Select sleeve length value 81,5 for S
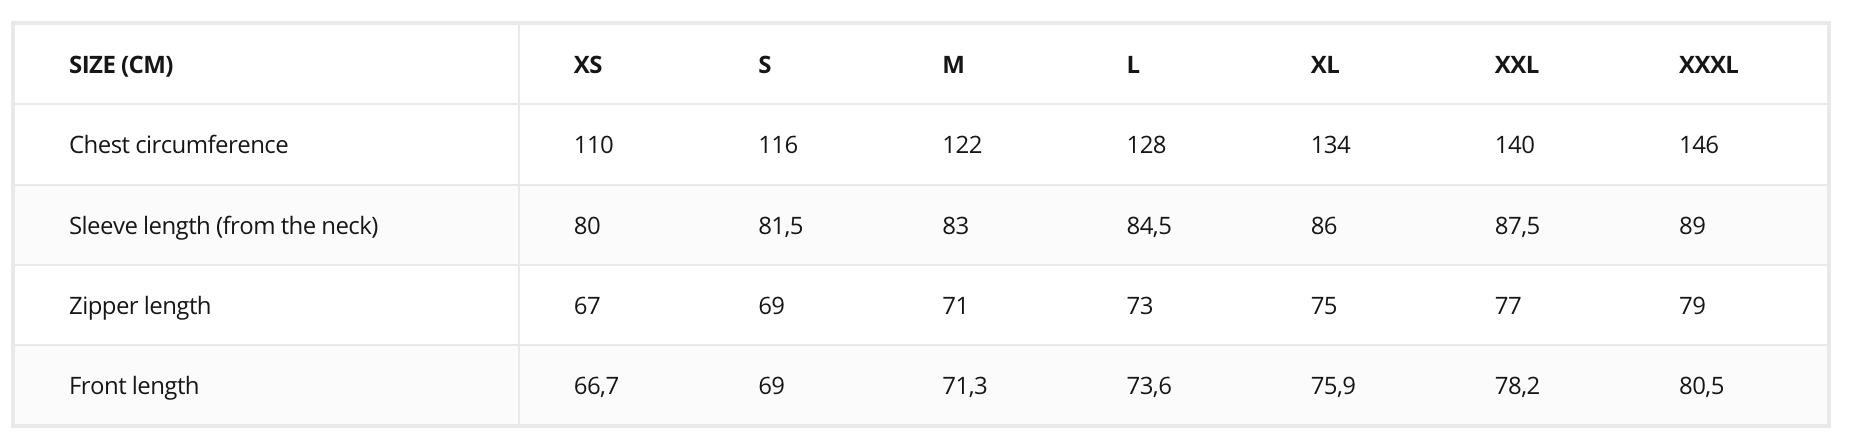Viewport: 1850px width, 444px height. [x=780, y=226]
